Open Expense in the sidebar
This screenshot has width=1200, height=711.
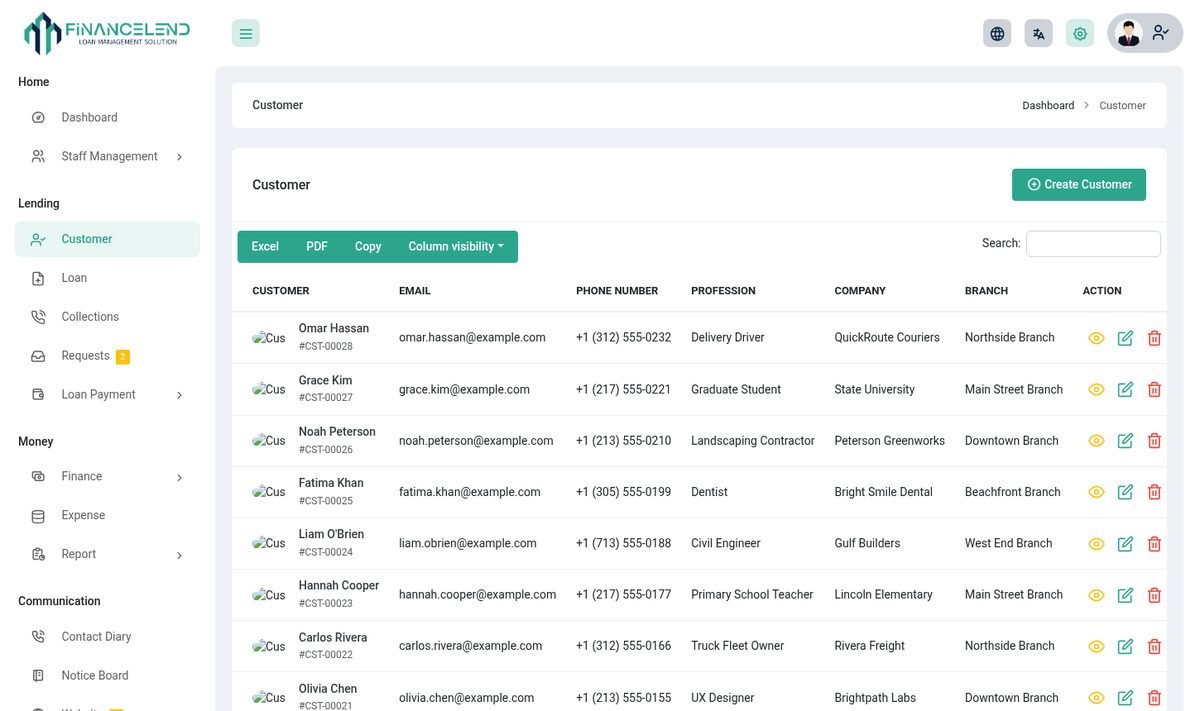pyautogui.click(x=107, y=515)
